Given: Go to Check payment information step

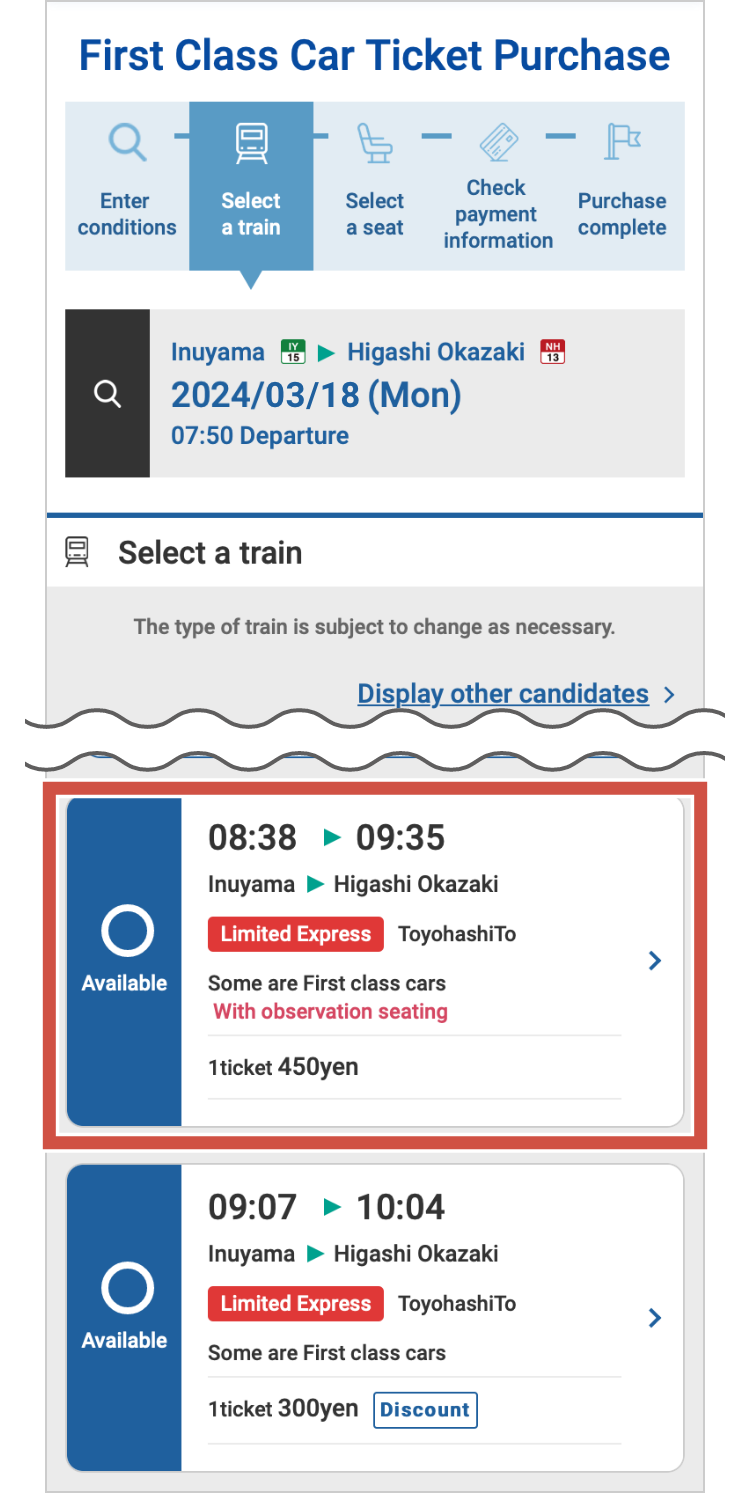Looking at the screenshot, I should (x=498, y=214).
